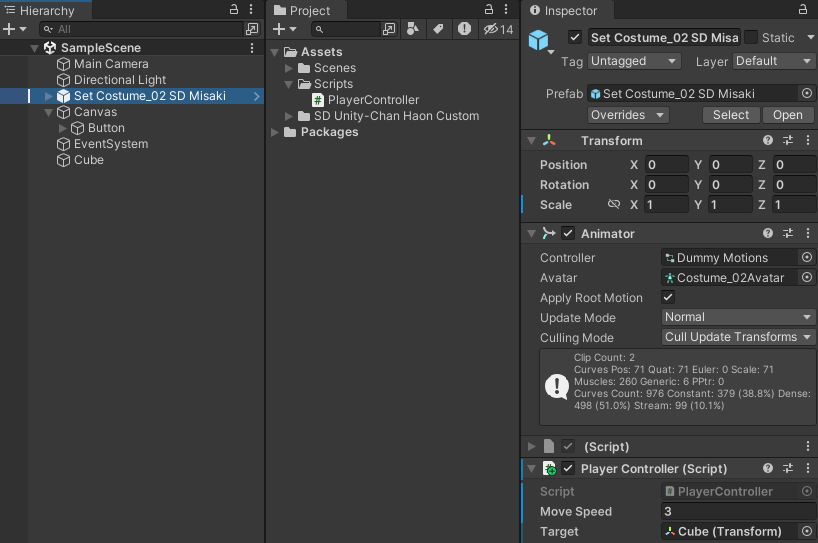818x543 pixels.
Task: Click the Project search field
Action: pyautogui.click(x=345, y=29)
